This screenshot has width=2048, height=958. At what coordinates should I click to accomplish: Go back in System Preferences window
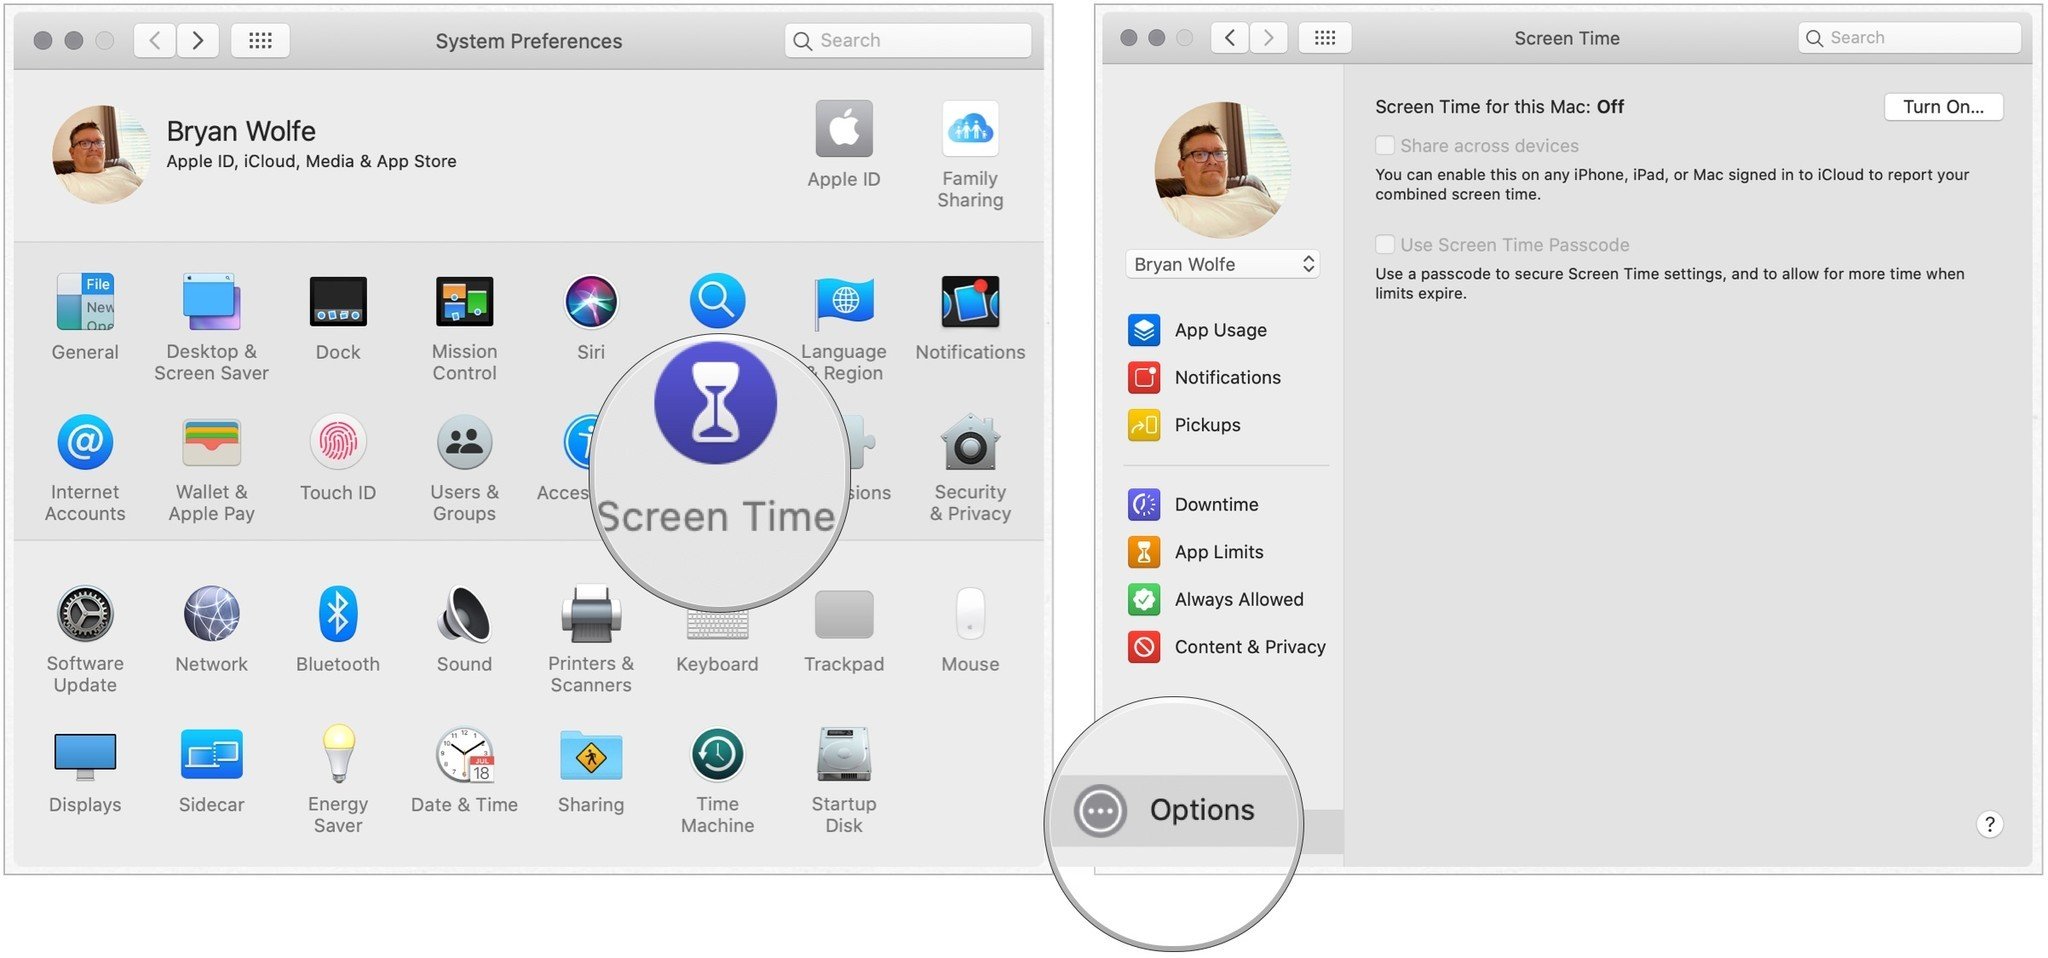155,40
